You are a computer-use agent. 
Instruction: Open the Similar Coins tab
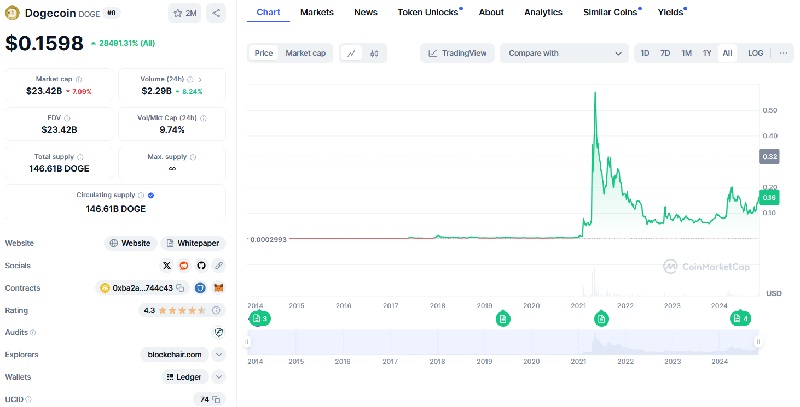tap(612, 12)
